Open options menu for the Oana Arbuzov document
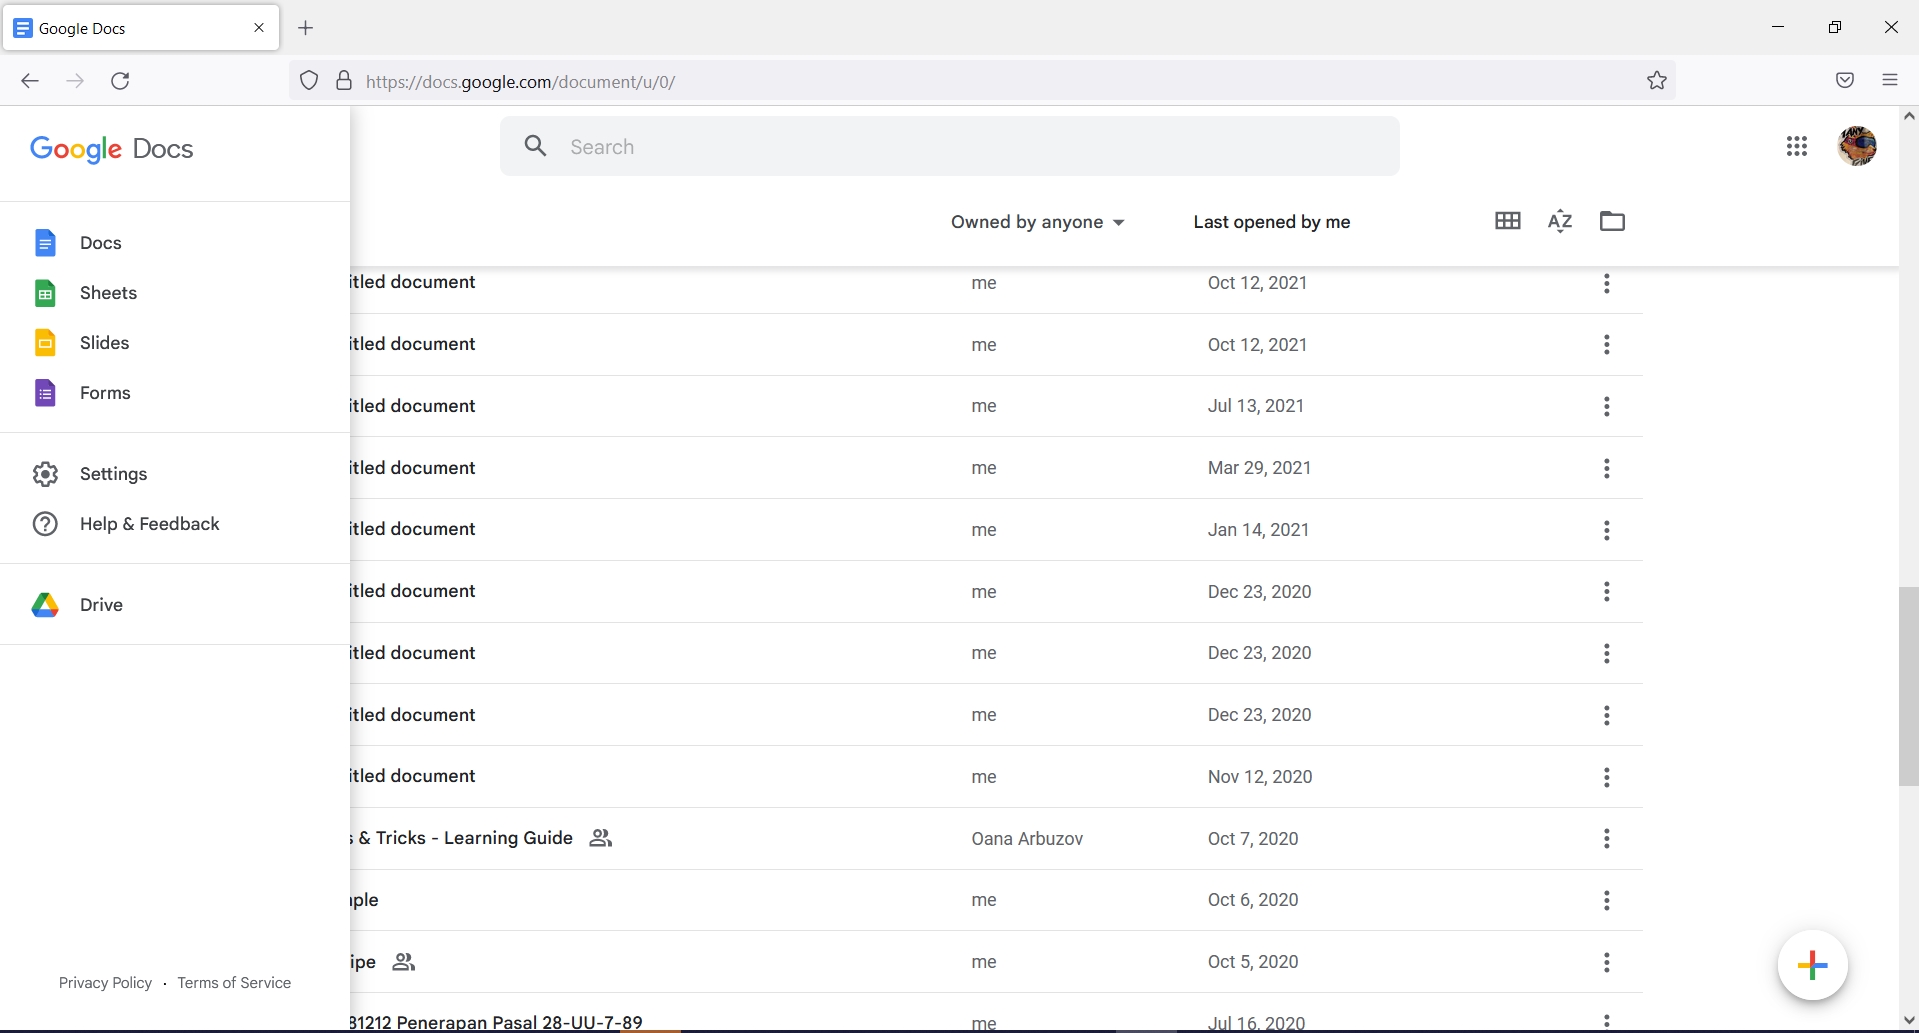Screen dimensions: 1919x1033 1607,839
